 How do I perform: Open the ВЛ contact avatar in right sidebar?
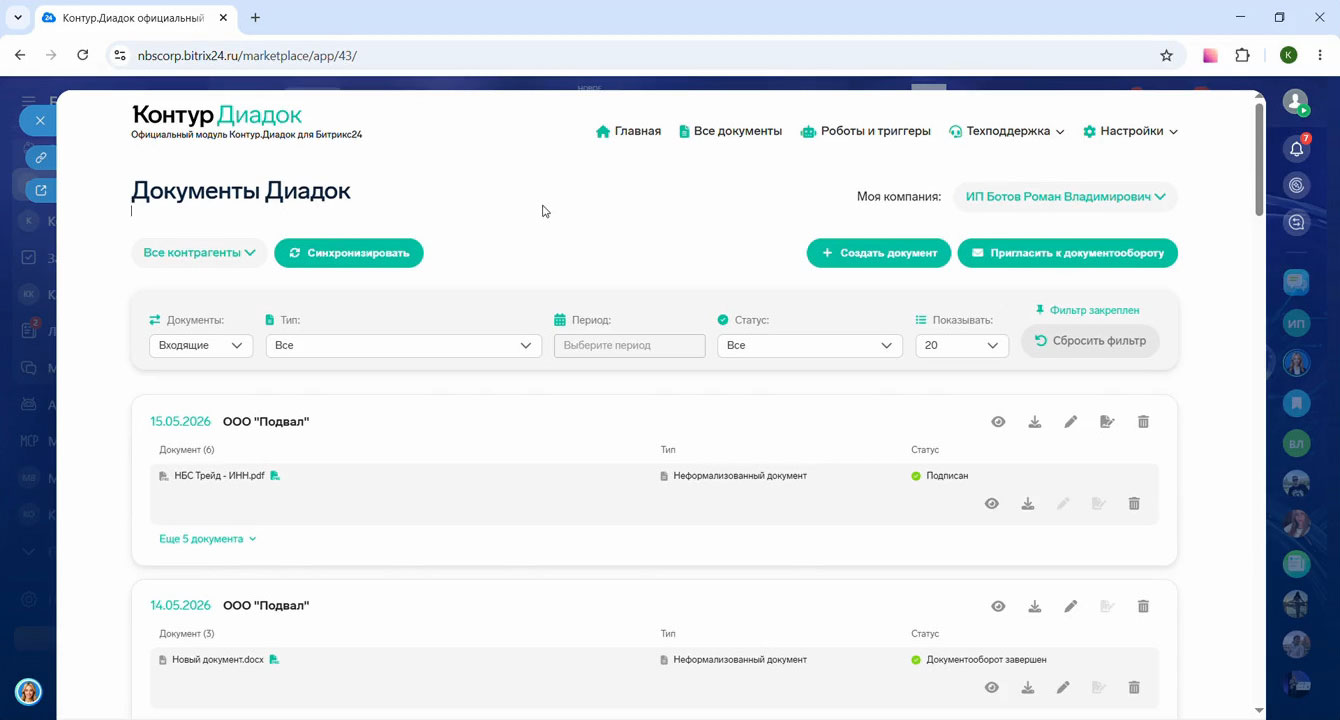(x=1297, y=443)
